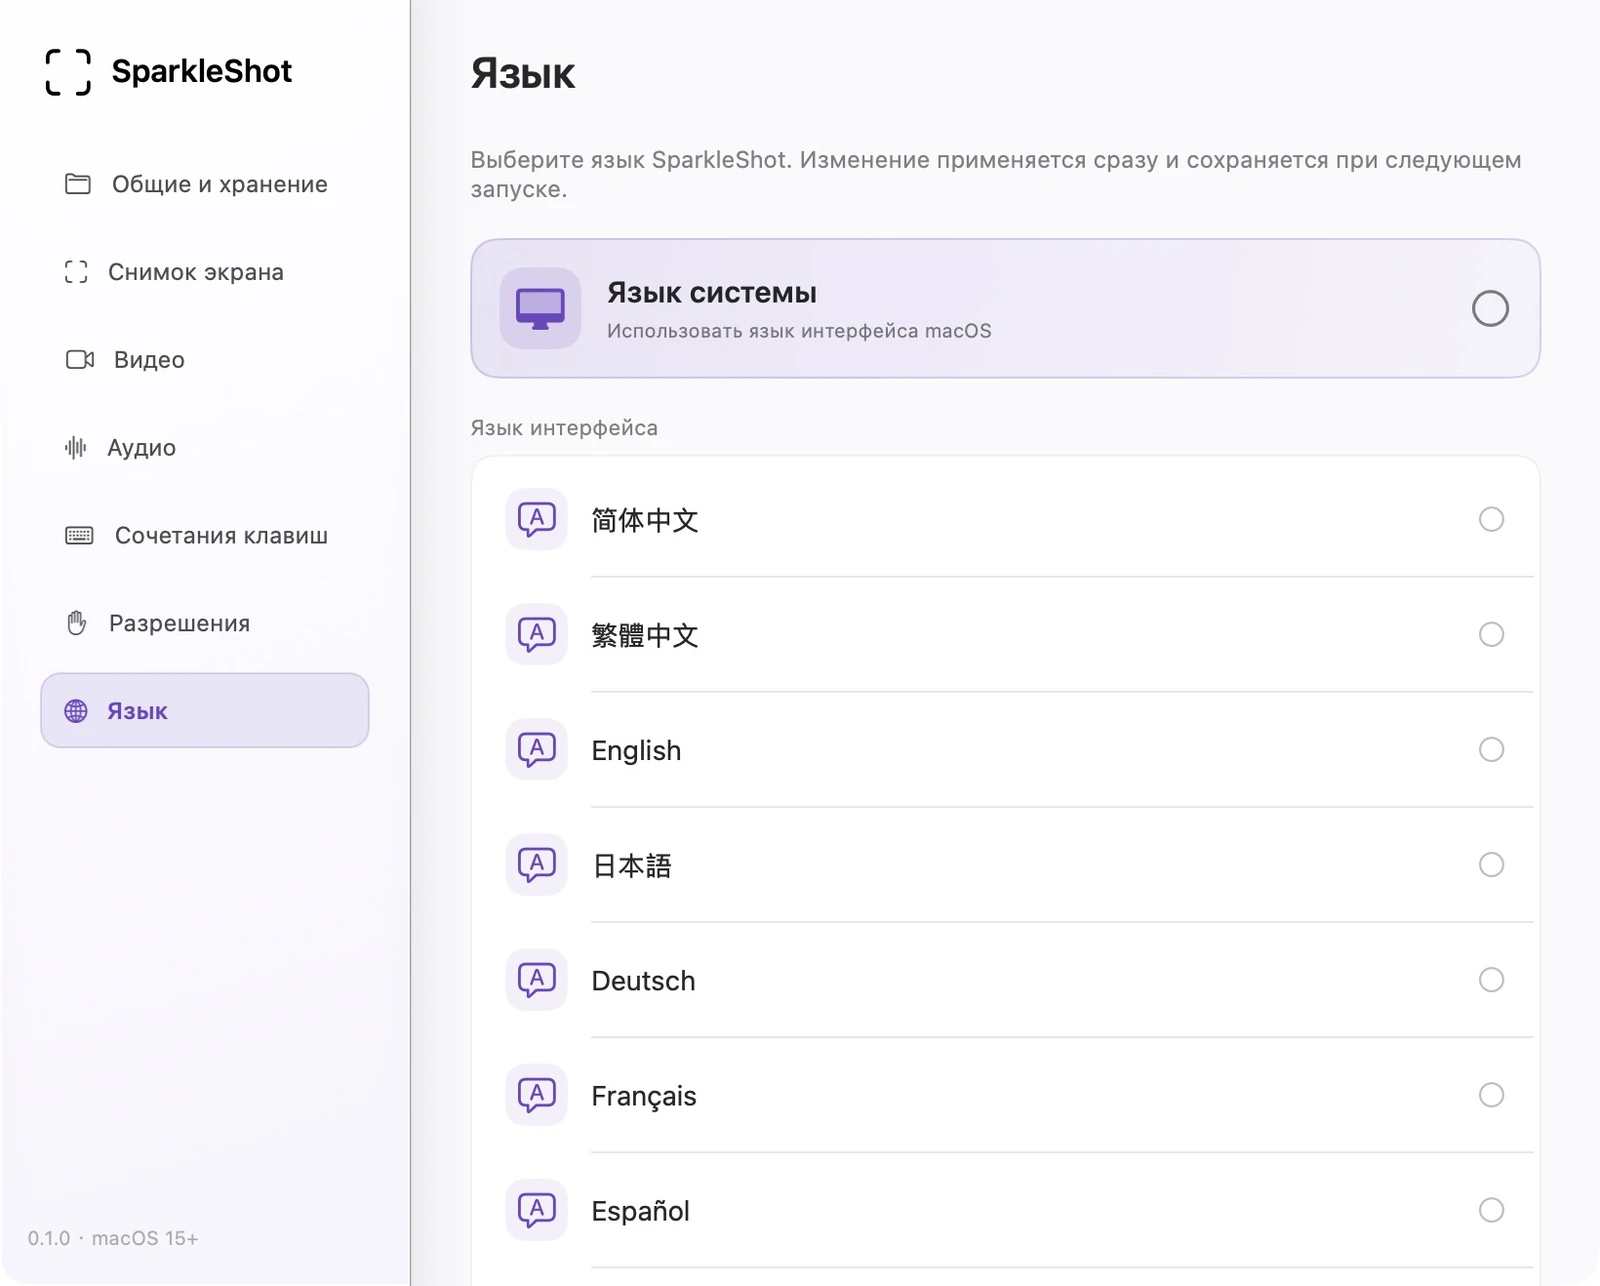The height and width of the screenshot is (1286, 1600).
Task: Go to Снимок экрана settings
Action: click(205, 272)
